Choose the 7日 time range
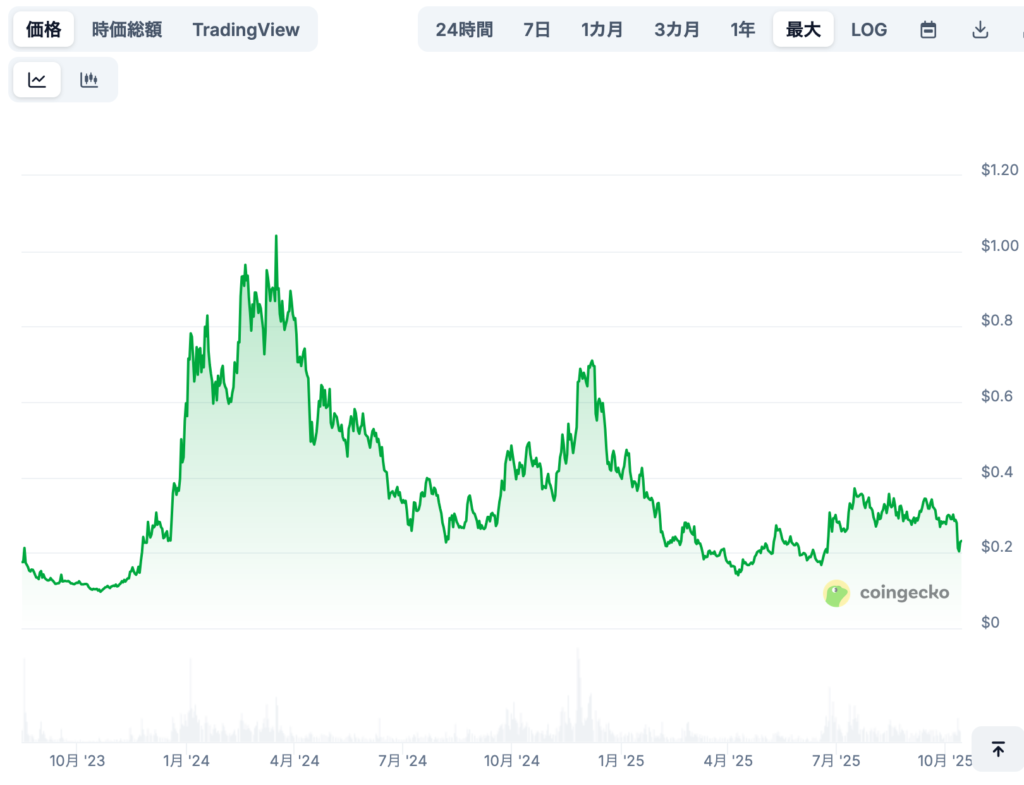The height and width of the screenshot is (785, 1024). (x=537, y=30)
